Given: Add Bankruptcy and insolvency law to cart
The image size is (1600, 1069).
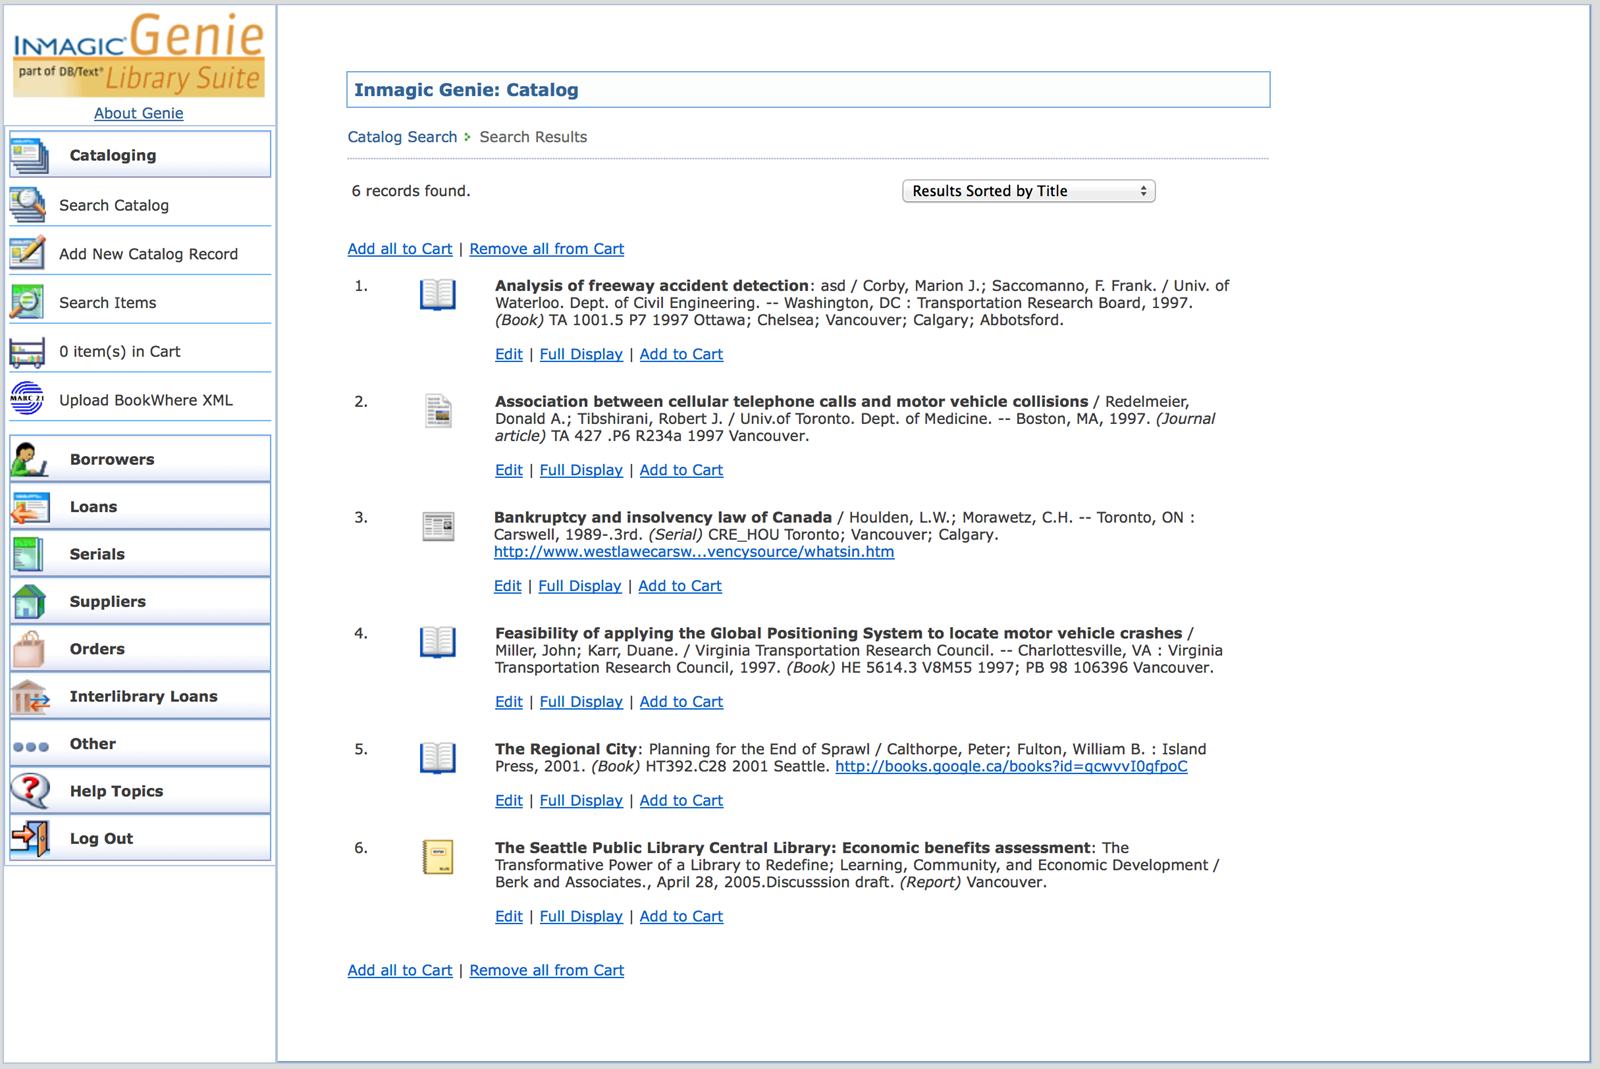Looking at the screenshot, I should (680, 586).
